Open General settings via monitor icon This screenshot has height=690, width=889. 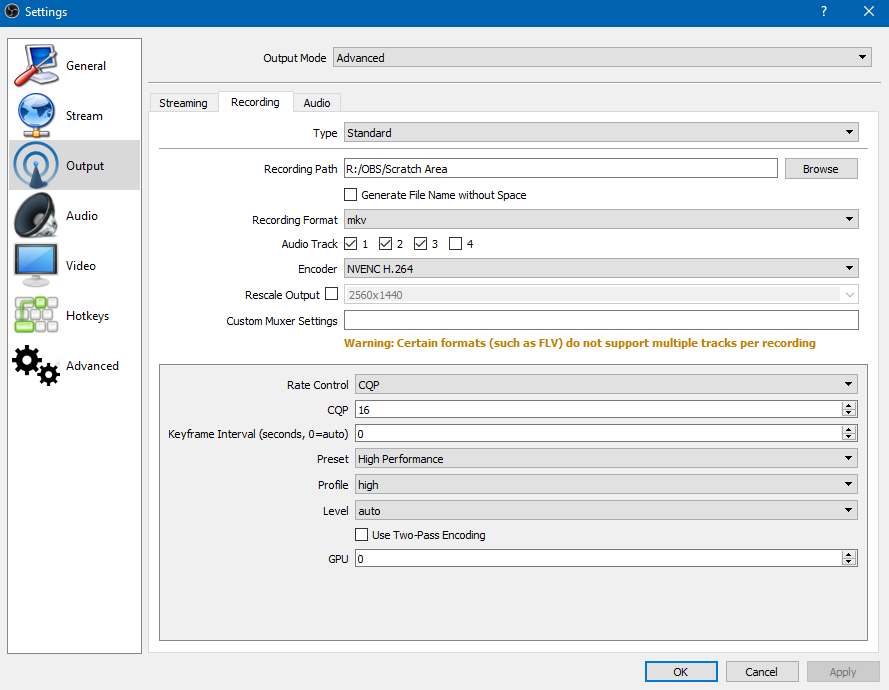[x=36, y=66]
